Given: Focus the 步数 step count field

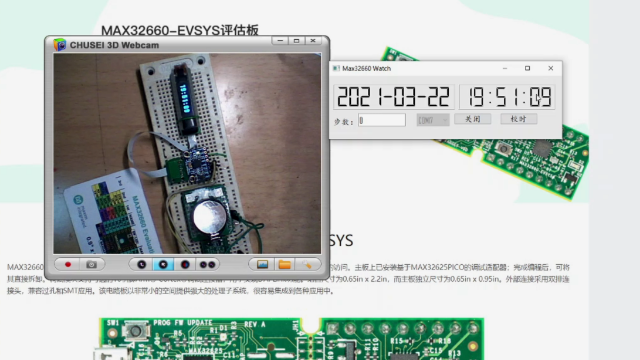Looking at the screenshot, I should (x=382, y=120).
